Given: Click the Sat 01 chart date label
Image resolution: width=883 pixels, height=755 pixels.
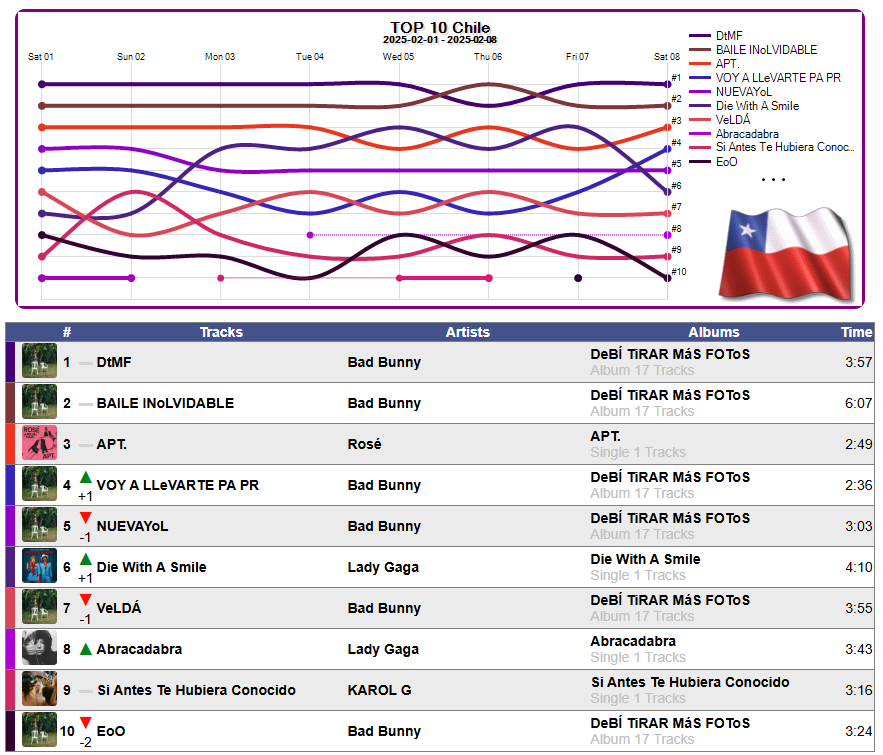Looking at the screenshot, I should tap(41, 57).
